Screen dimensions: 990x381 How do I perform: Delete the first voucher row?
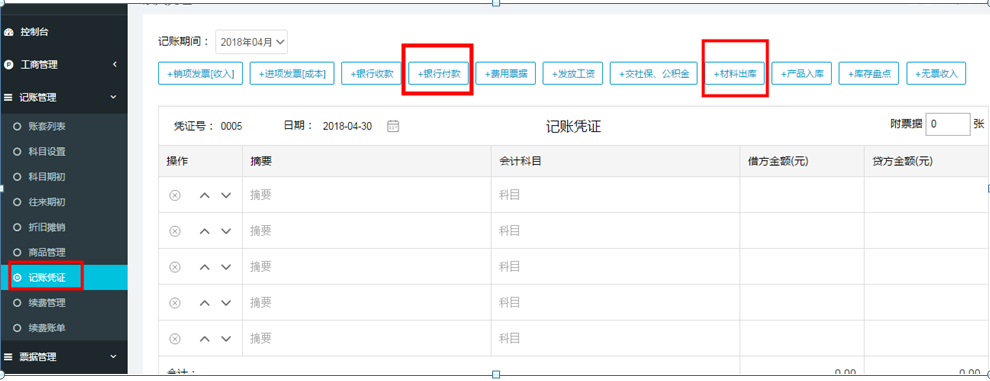coord(175,195)
